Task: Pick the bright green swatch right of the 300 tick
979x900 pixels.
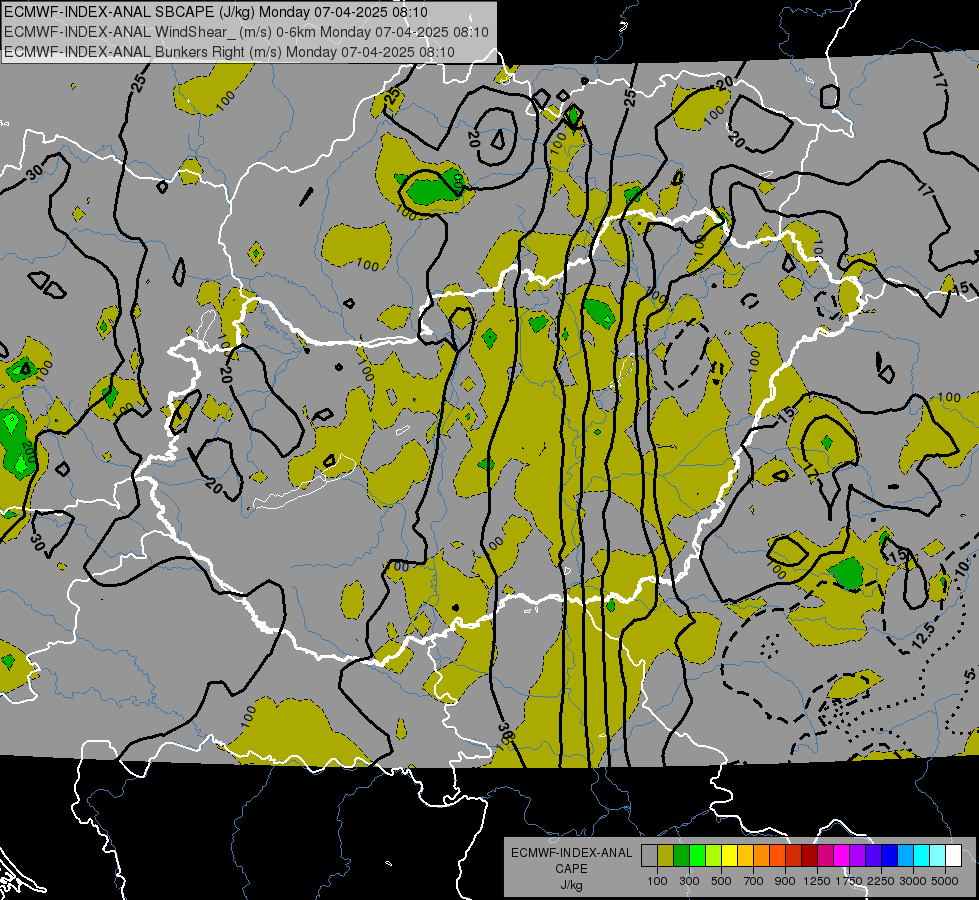Action: tap(697, 856)
